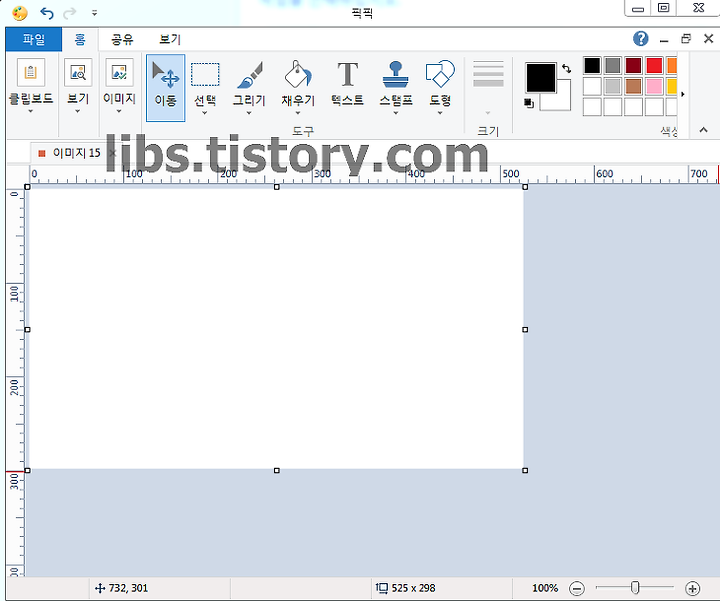Switch to the Home ribbon tab

80,39
